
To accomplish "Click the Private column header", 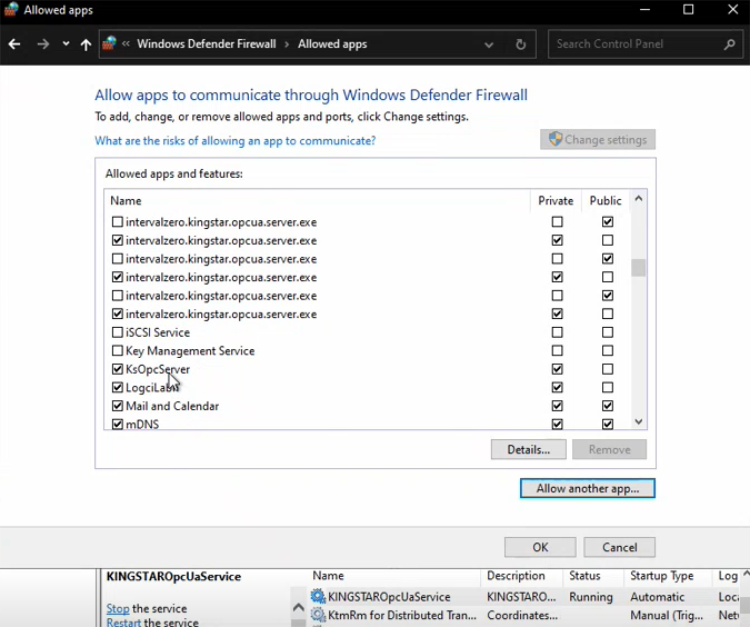I will point(555,200).
